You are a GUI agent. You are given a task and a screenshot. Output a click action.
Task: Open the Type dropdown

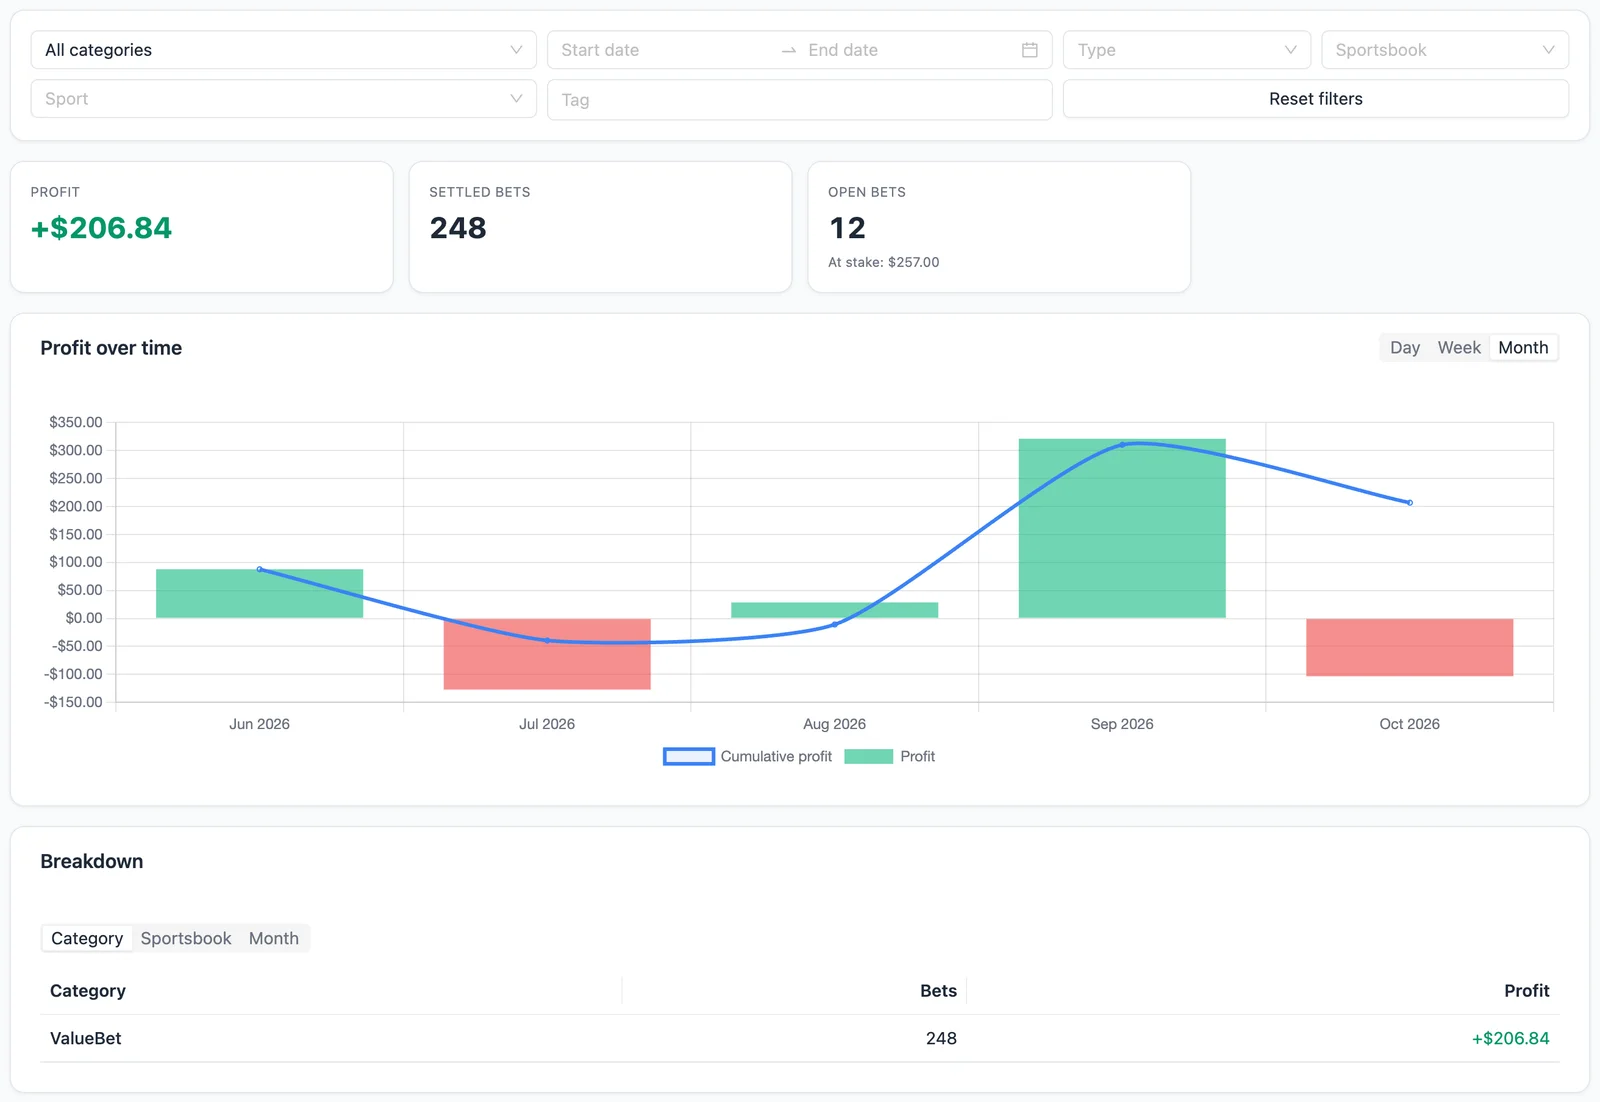[1186, 50]
